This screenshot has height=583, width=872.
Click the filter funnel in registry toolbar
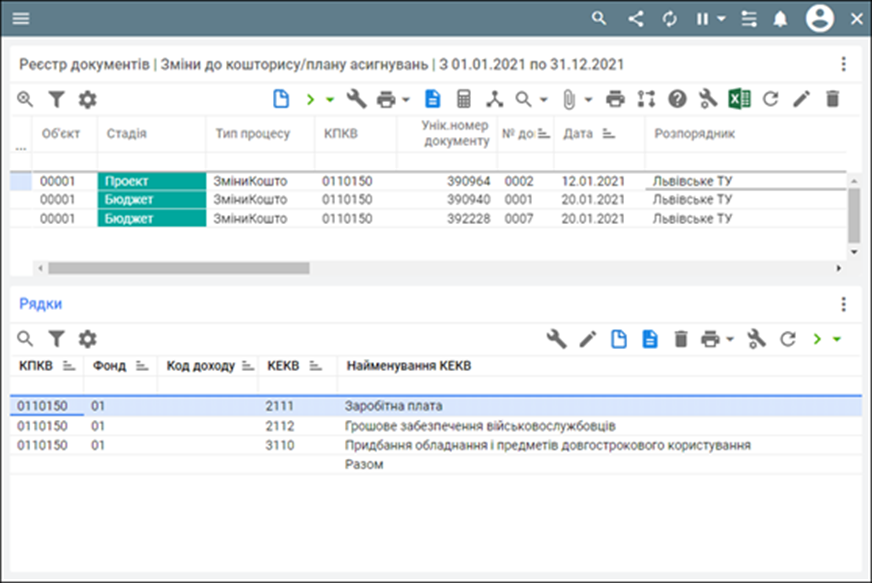pyautogui.click(x=57, y=99)
